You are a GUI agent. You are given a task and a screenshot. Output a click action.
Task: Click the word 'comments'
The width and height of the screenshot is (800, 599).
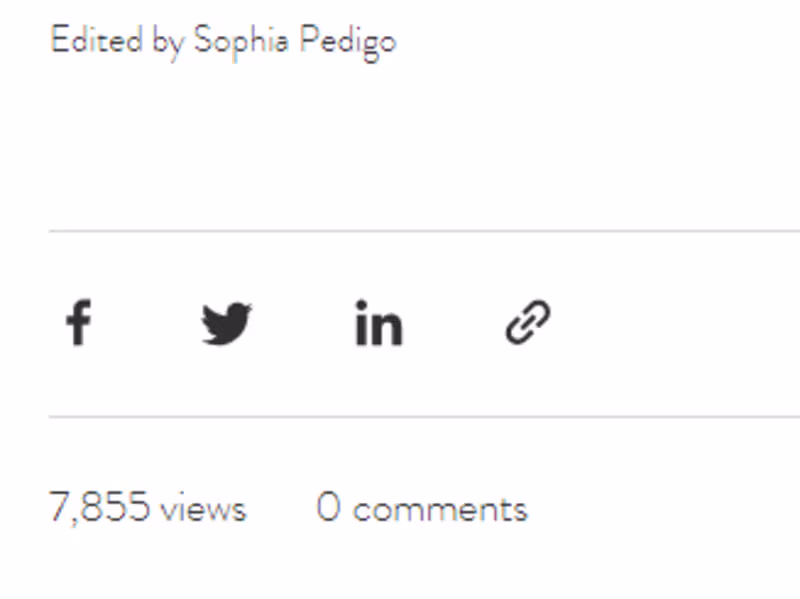[440, 510]
